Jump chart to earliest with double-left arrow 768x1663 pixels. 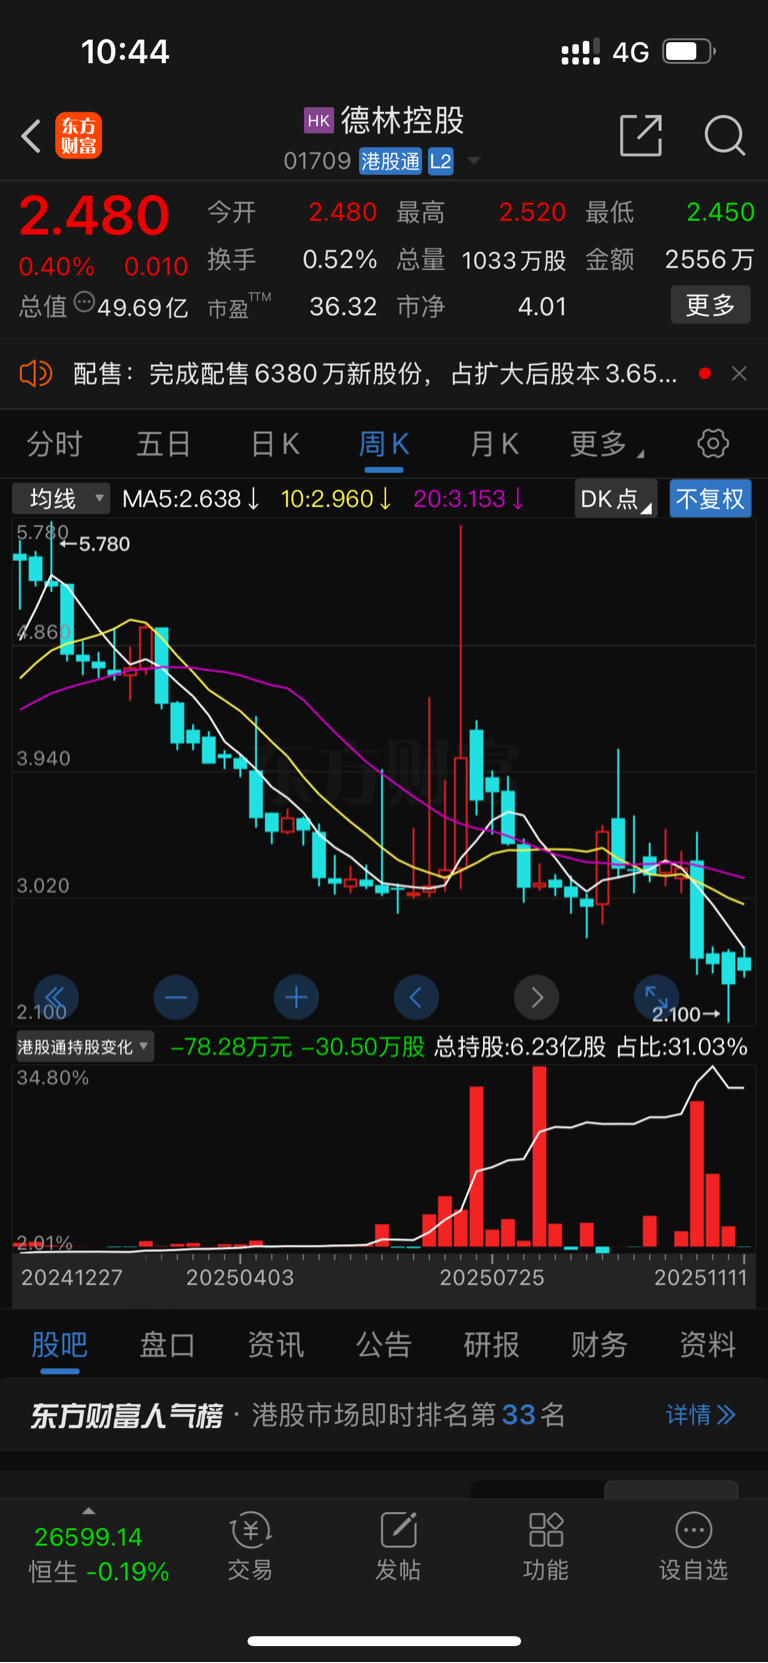56,997
